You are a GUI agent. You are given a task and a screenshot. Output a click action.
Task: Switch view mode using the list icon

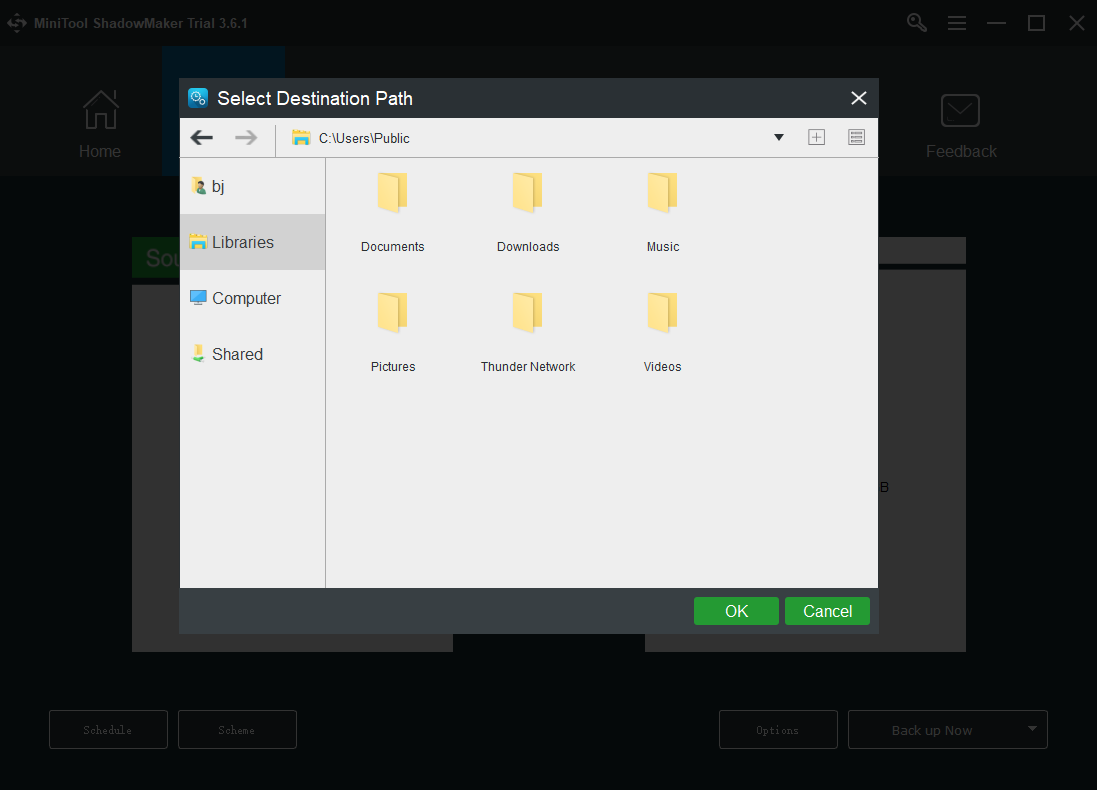pyautogui.click(x=856, y=137)
